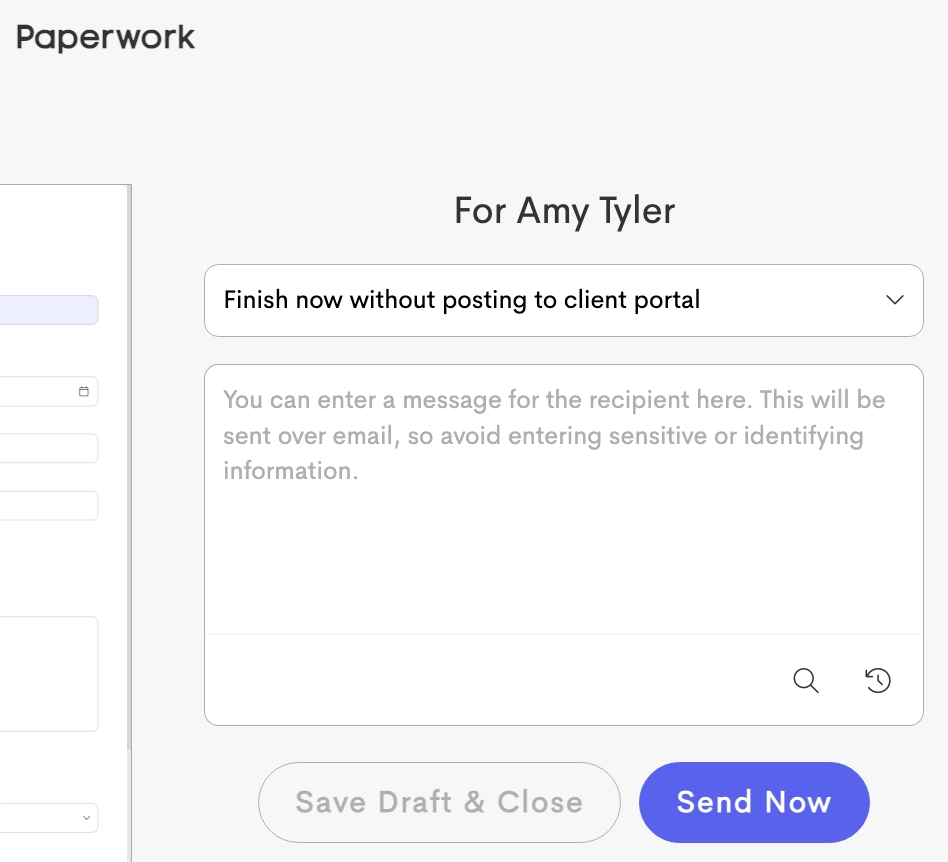Open message history via the clock icon
The image size is (948, 862).
point(878,680)
